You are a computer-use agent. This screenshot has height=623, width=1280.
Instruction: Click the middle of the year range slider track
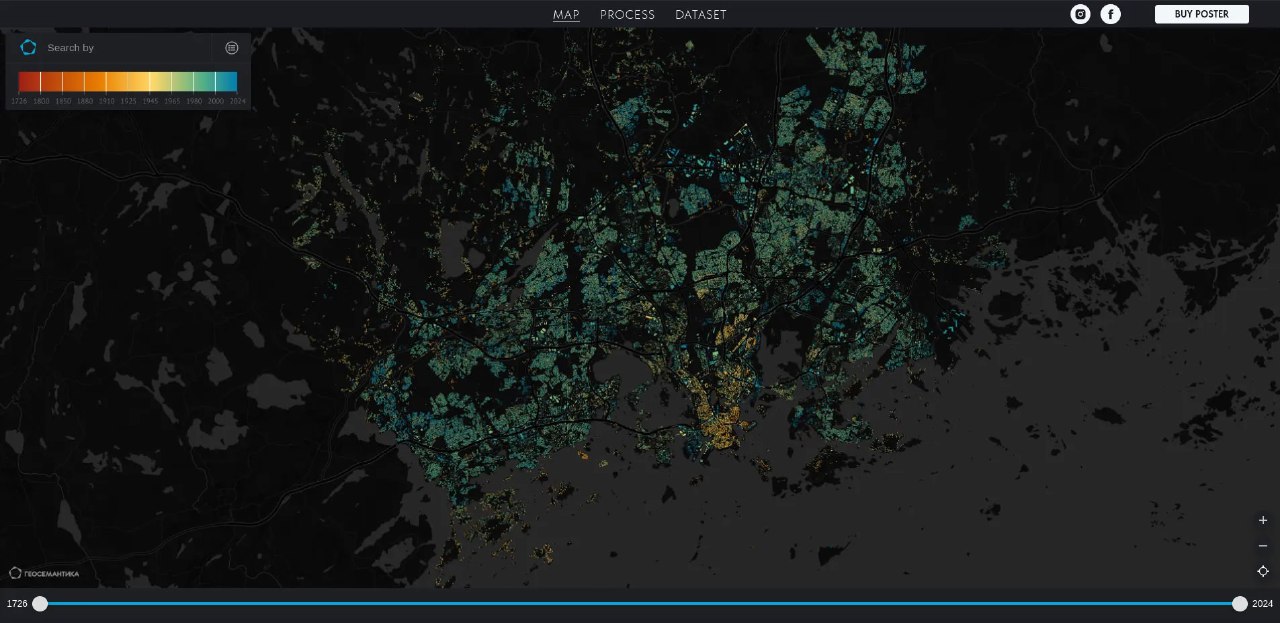click(640, 603)
